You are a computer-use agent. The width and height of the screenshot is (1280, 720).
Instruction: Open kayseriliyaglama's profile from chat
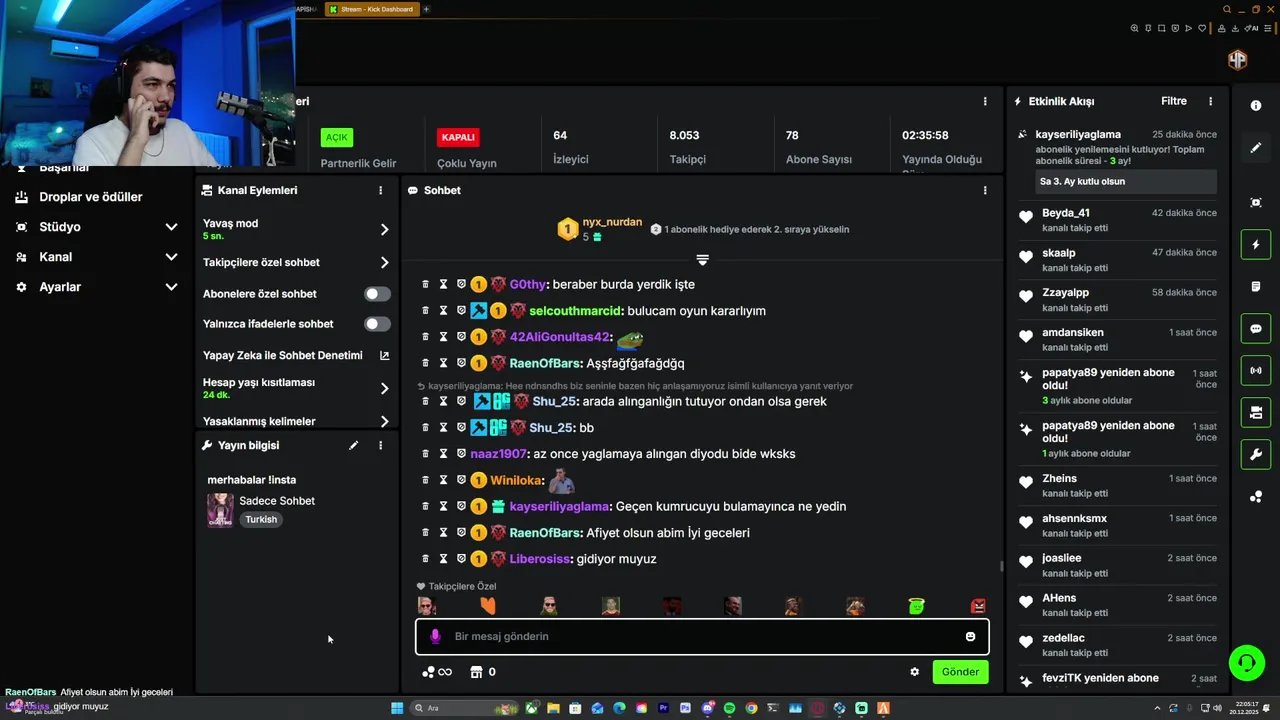[x=559, y=507]
